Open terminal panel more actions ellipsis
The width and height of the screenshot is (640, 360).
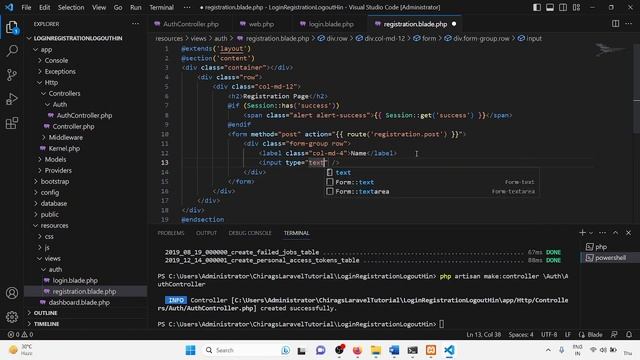click(x=602, y=233)
